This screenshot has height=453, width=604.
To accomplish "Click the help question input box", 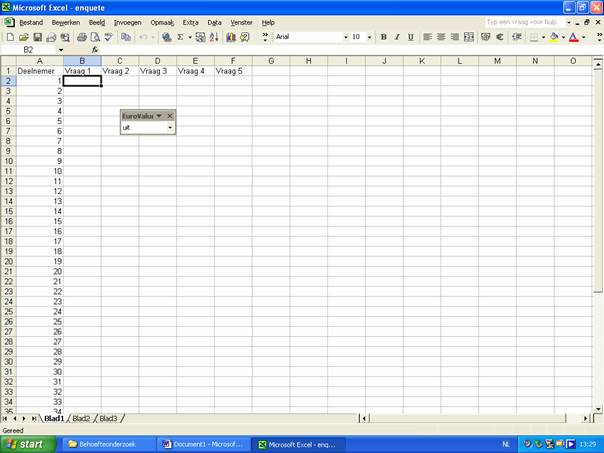I will point(525,22).
